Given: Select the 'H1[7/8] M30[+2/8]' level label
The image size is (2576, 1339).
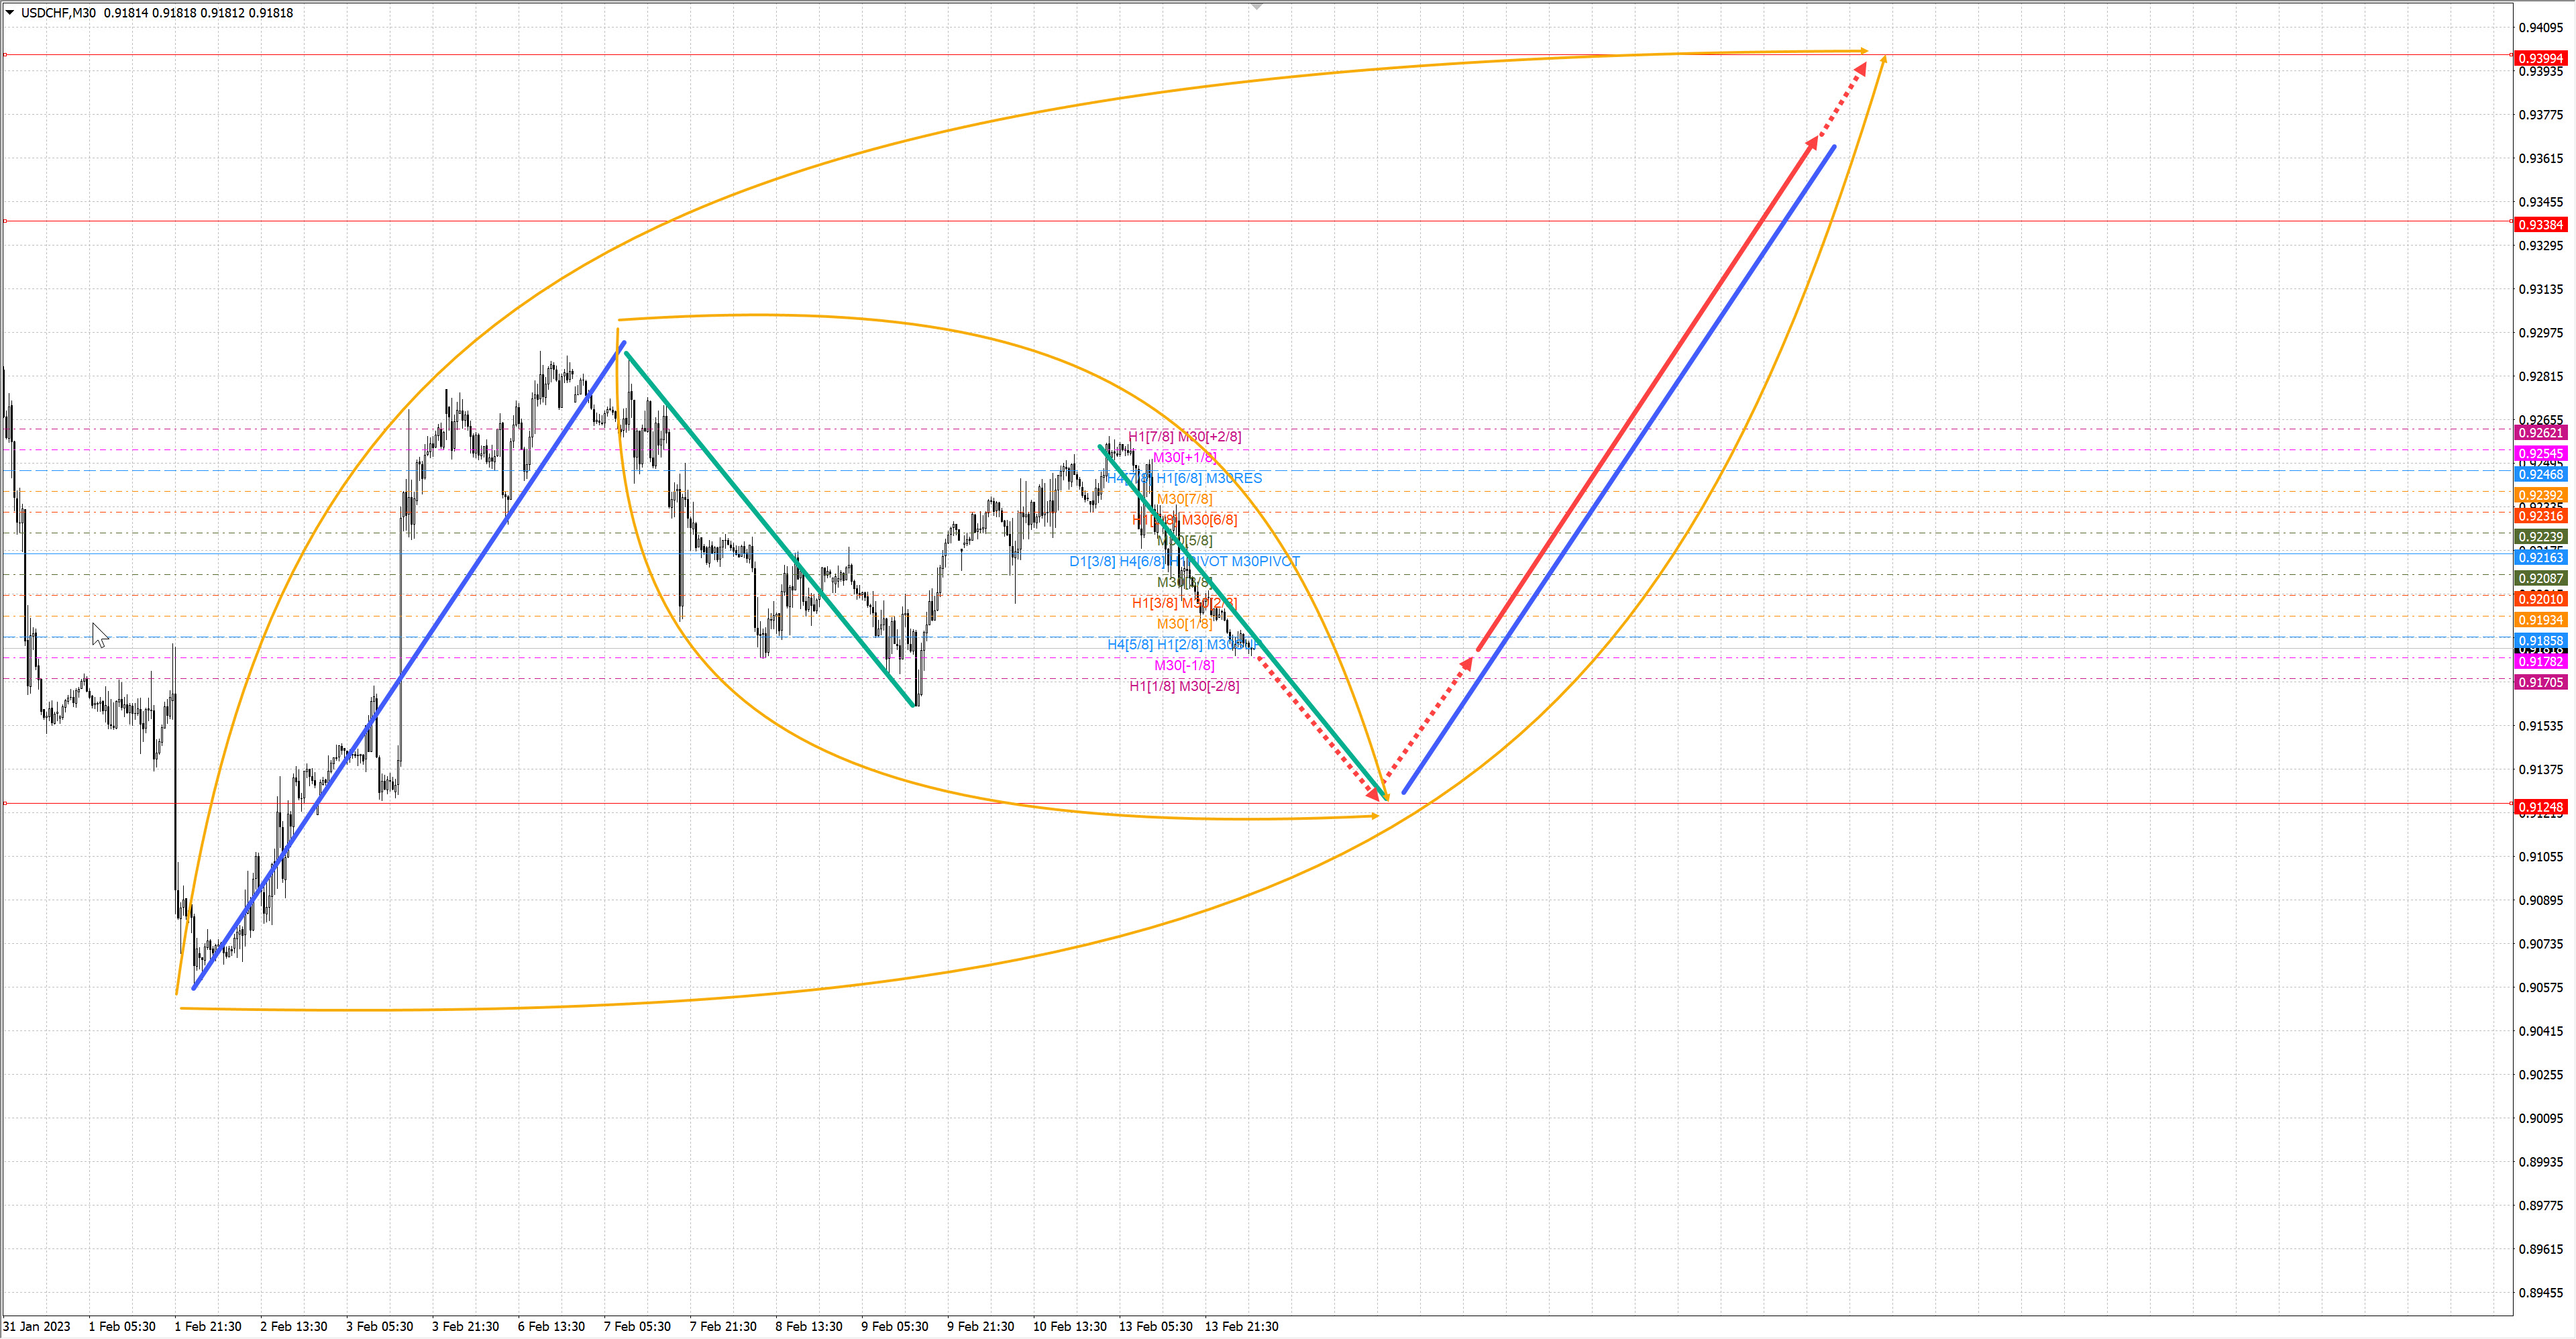Looking at the screenshot, I should [1184, 437].
